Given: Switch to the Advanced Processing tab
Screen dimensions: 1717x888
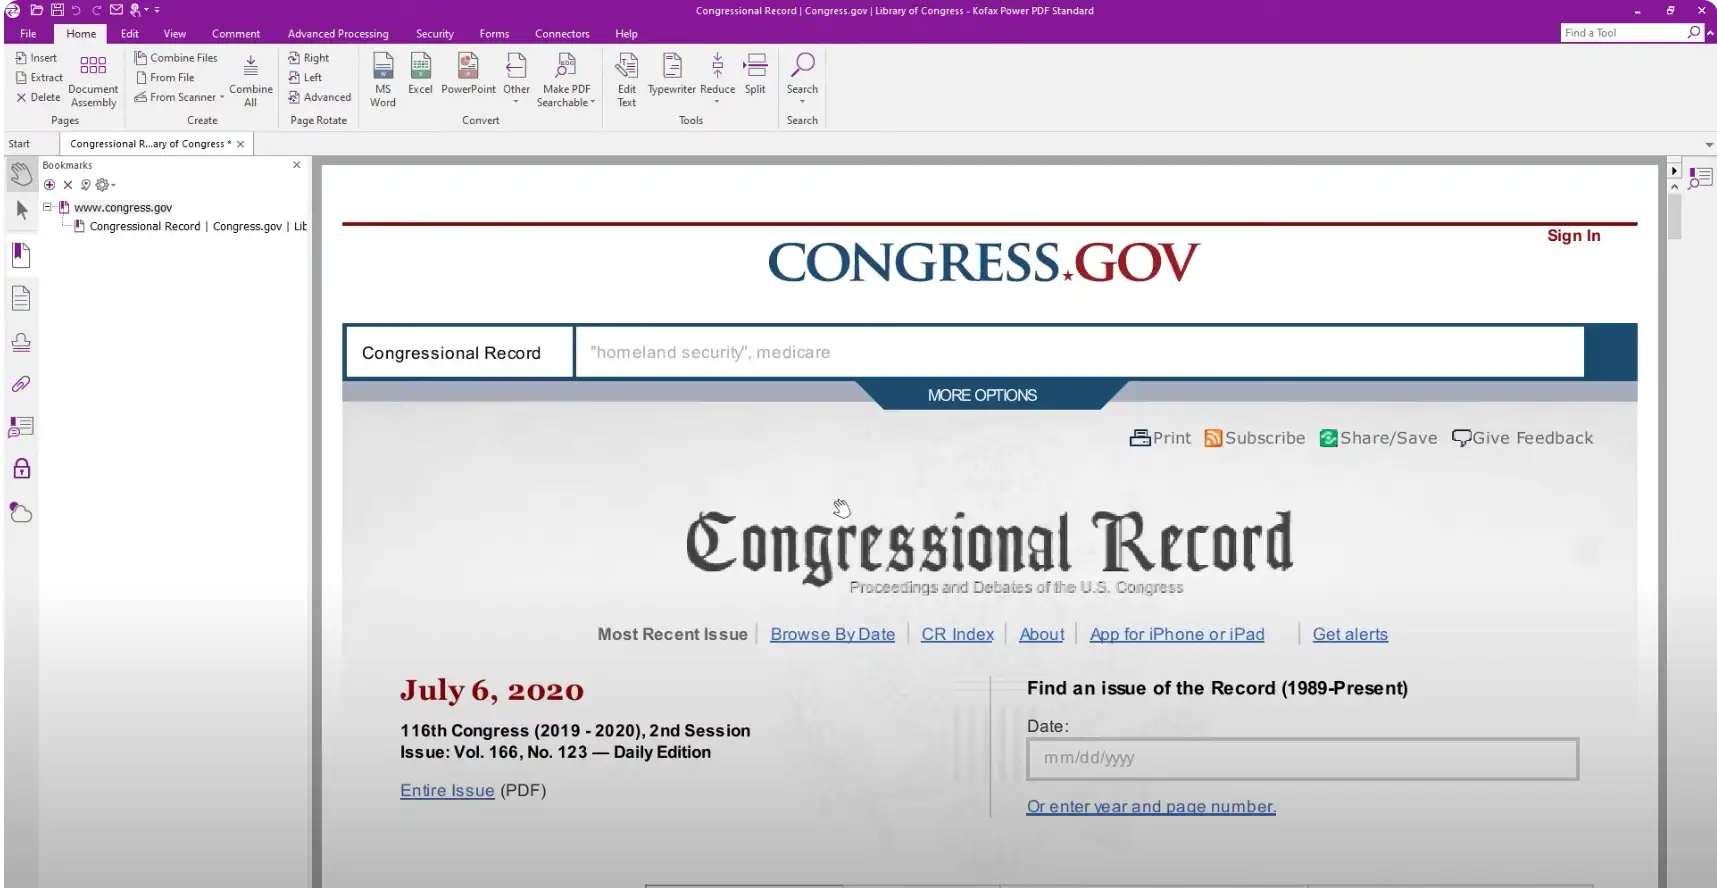Looking at the screenshot, I should [338, 34].
